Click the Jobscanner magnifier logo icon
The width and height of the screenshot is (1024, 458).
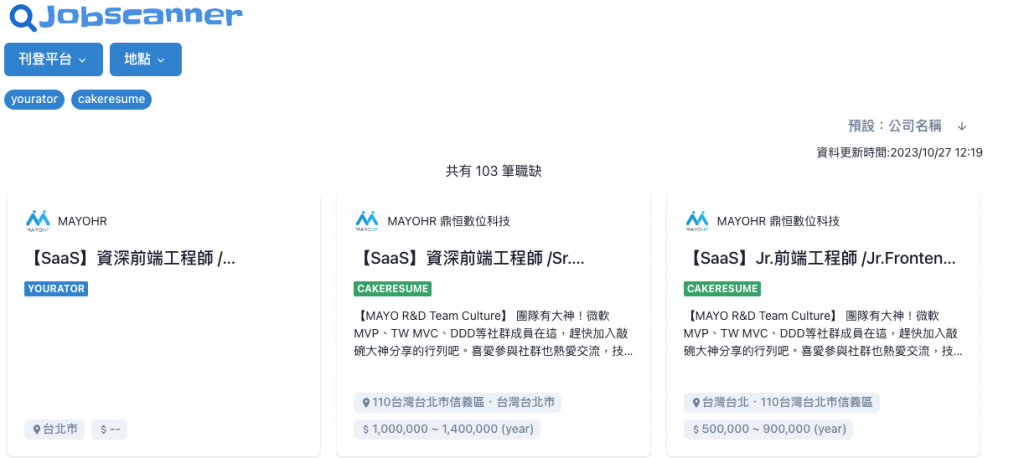(24, 18)
